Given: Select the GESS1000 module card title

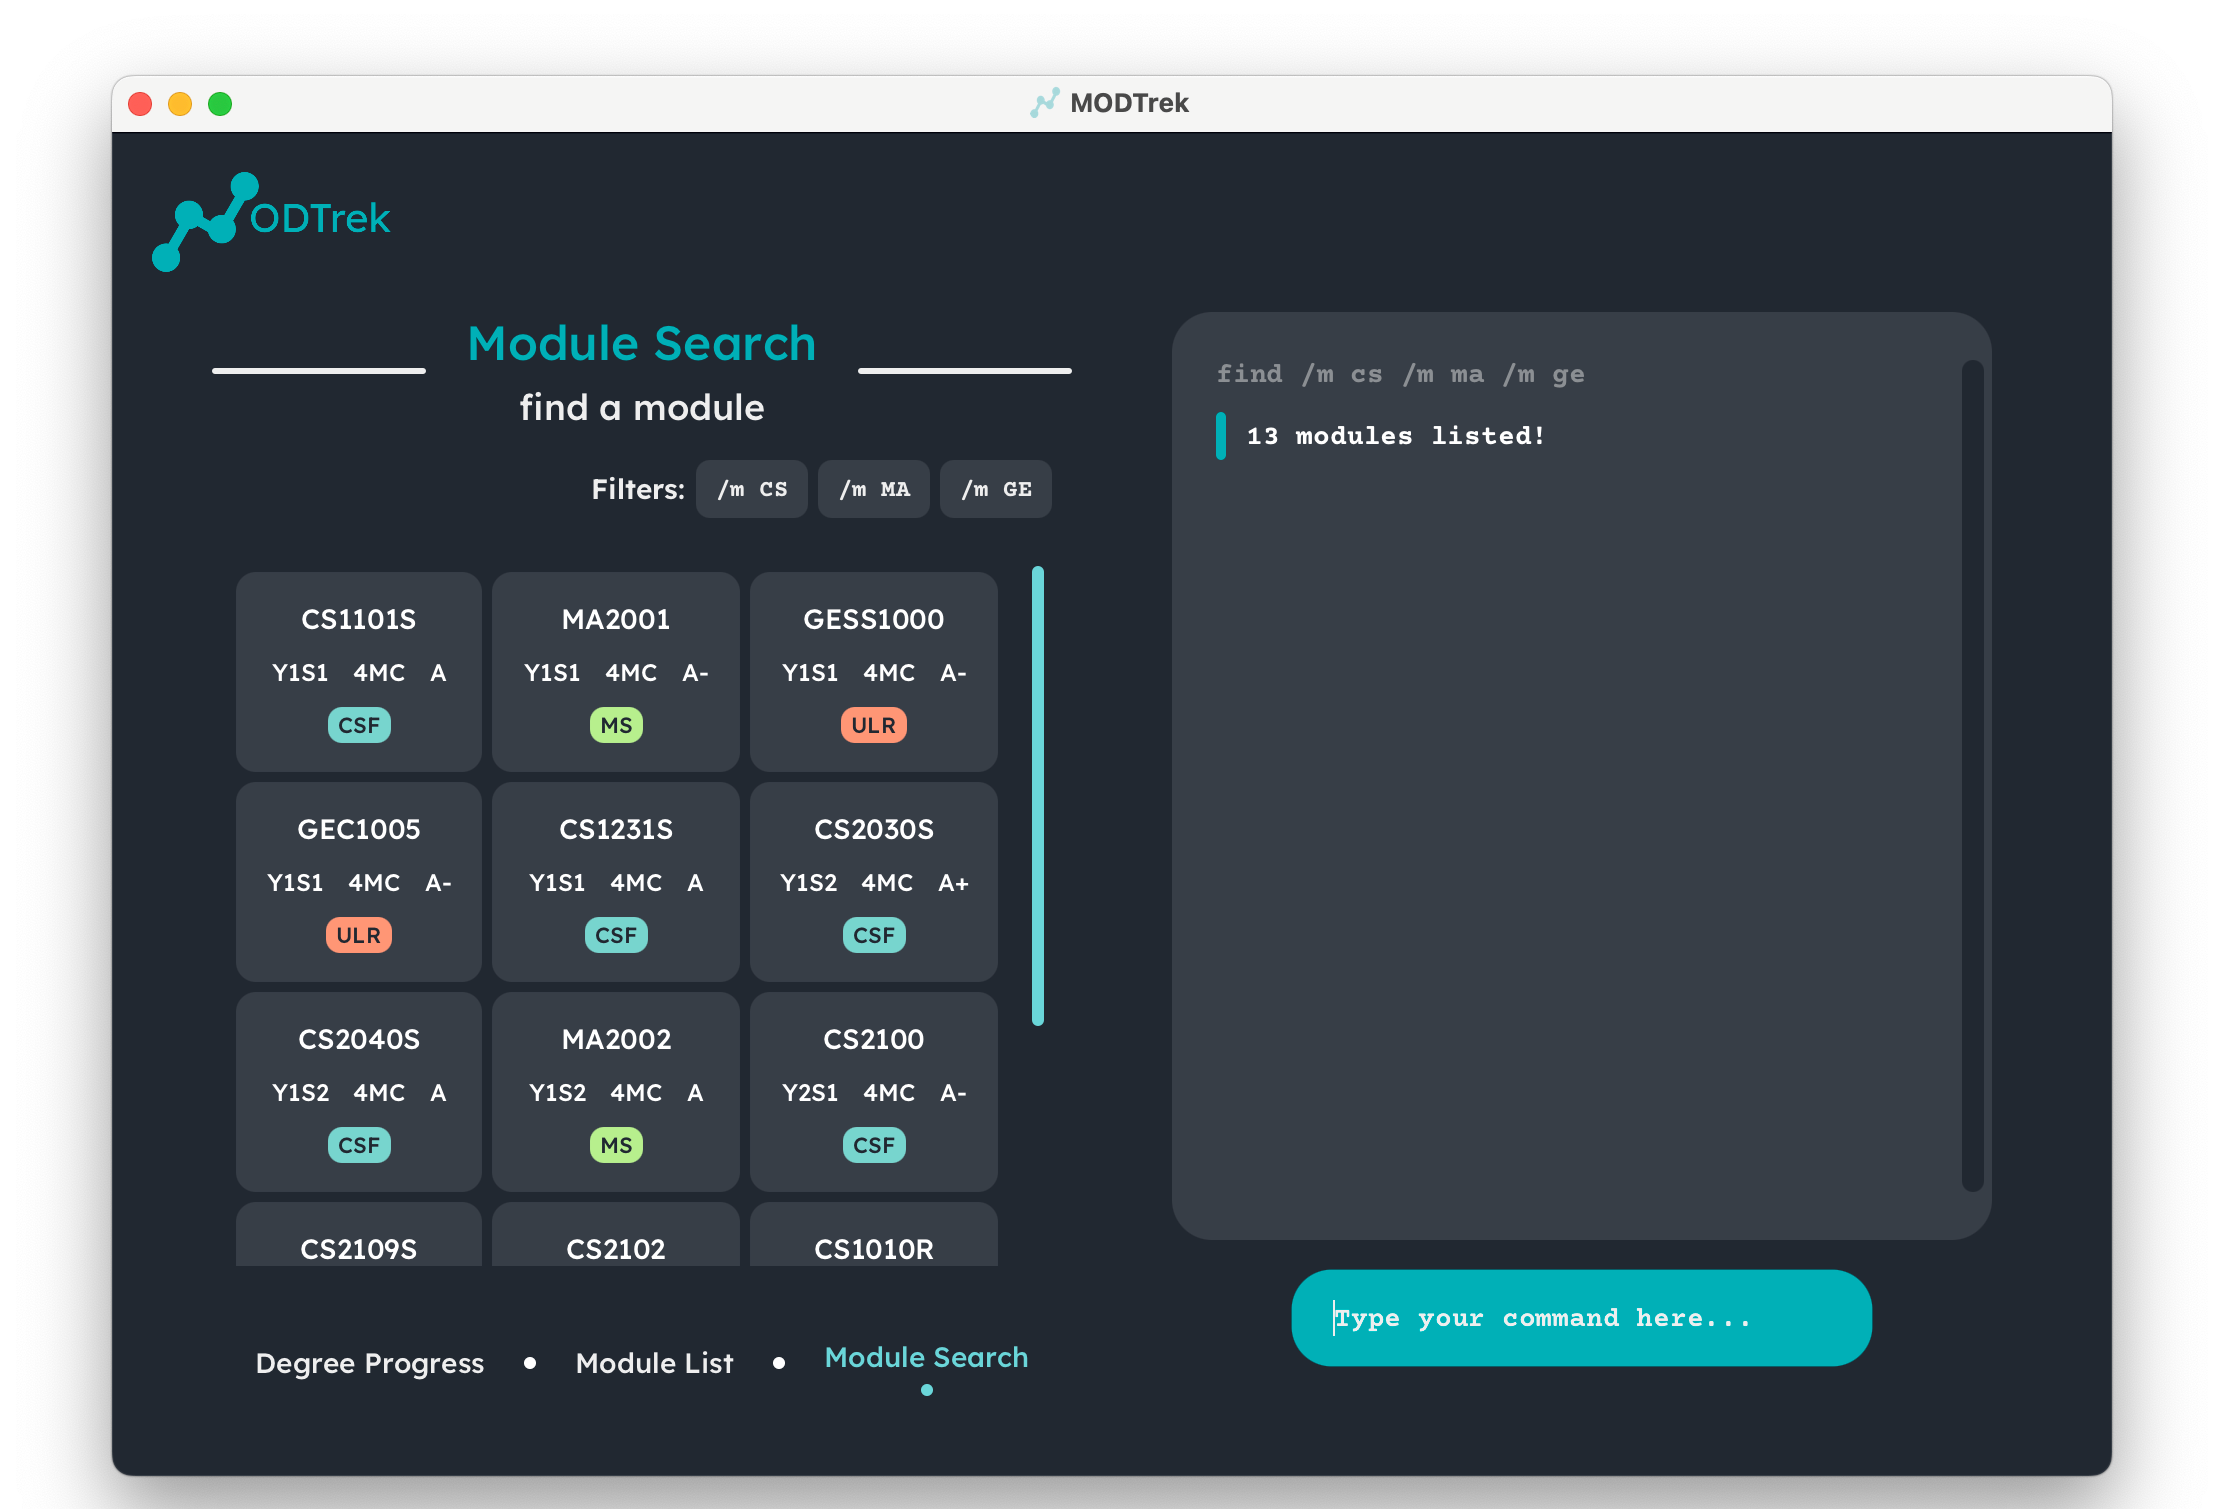Looking at the screenshot, I should coord(874,620).
